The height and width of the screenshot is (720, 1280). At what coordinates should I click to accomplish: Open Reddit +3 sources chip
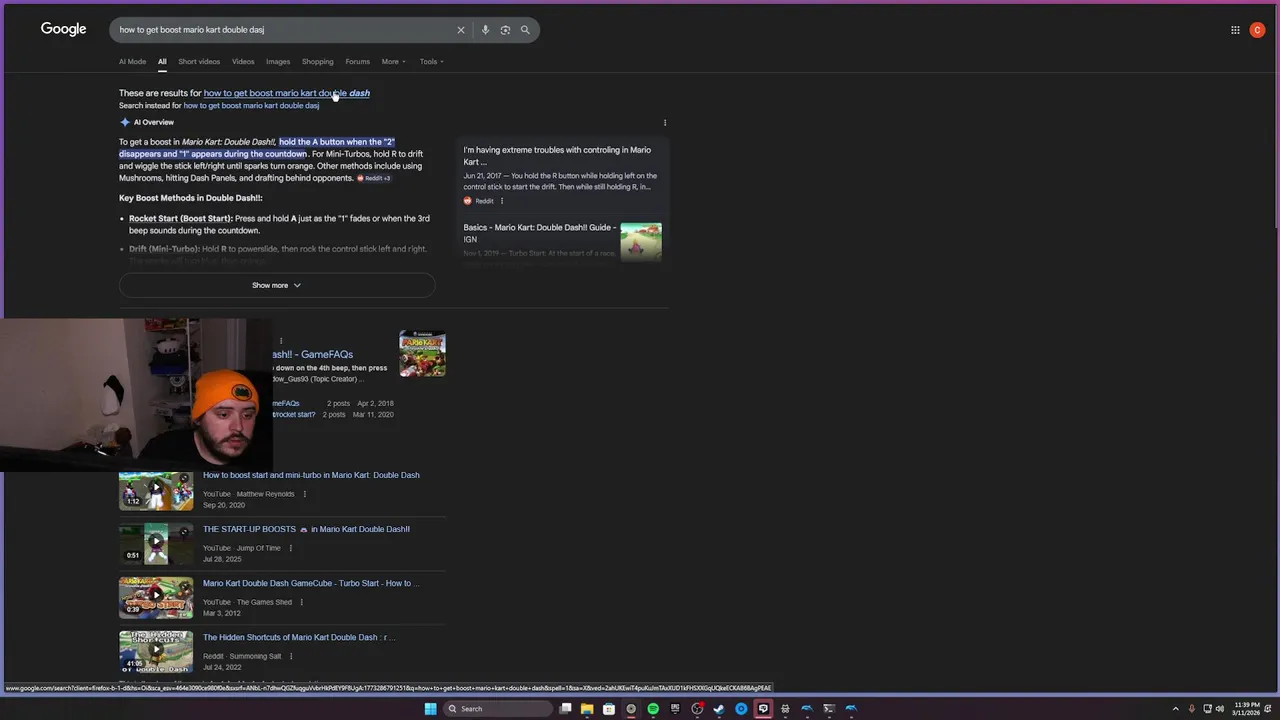click(x=374, y=178)
